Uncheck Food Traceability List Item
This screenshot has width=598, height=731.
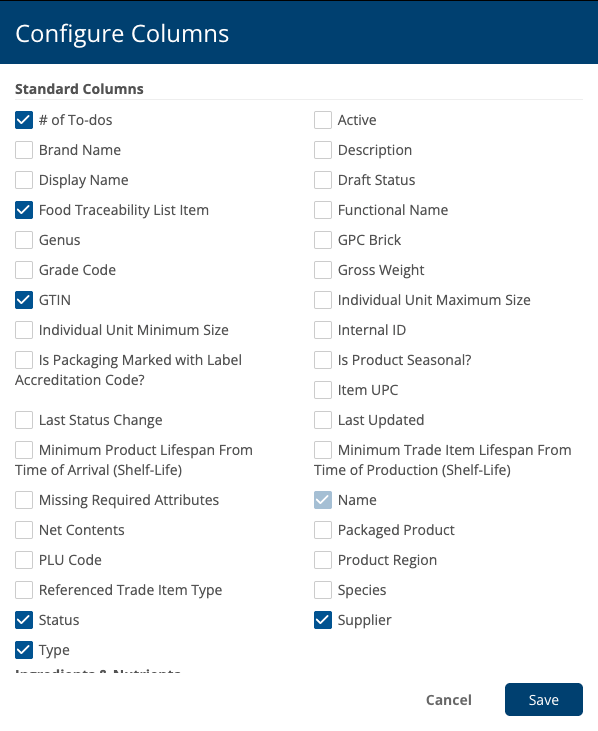click(x=24, y=210)
